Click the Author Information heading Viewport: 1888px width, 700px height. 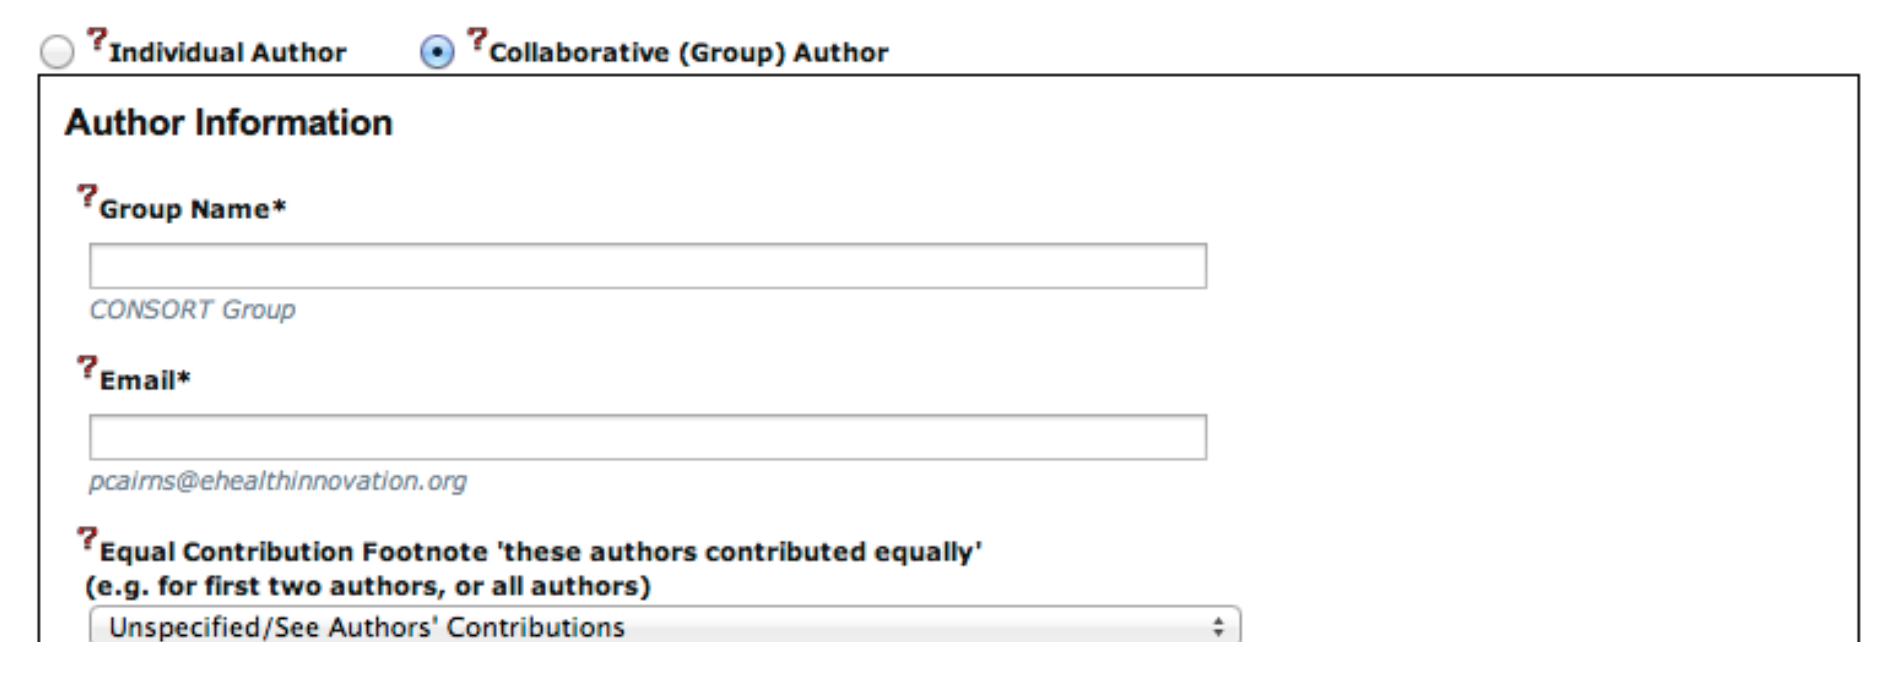pyautogui.click(x=229, y=123)
